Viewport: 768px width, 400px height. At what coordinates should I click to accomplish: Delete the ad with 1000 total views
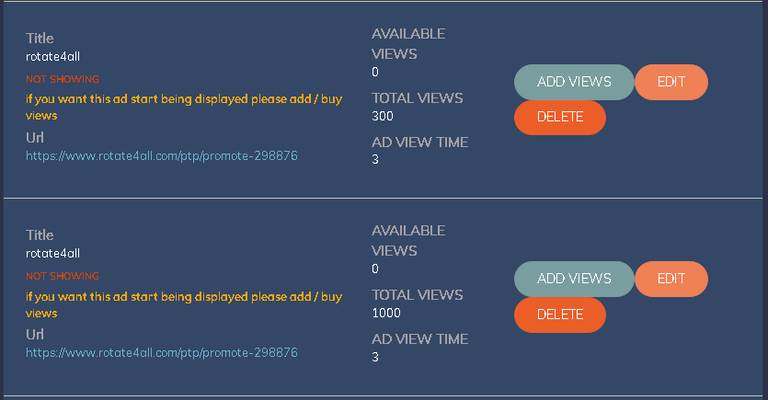point(559,314)
